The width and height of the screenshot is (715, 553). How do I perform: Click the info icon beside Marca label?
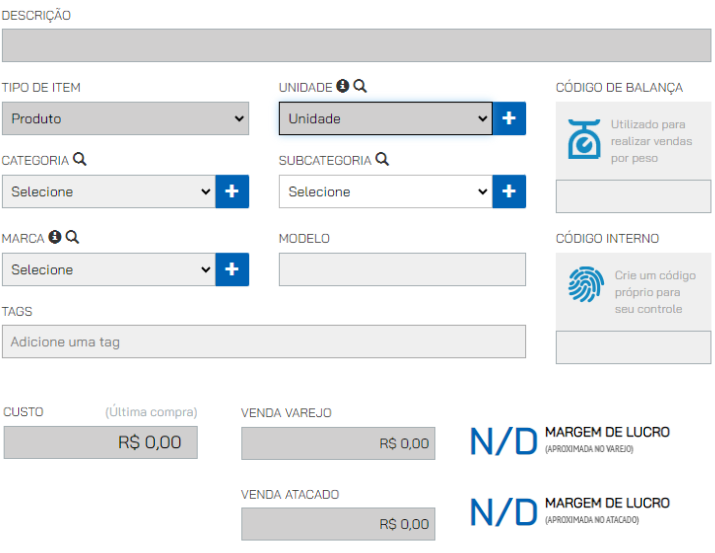point(55,237)
